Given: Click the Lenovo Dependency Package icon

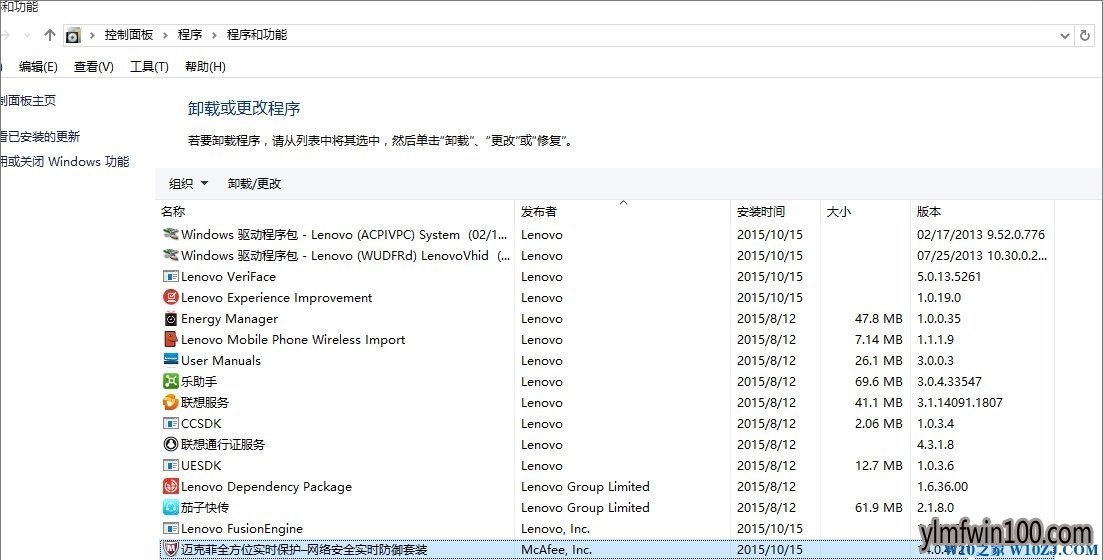Looking at the screenshot, I should [x=170, y=486].
